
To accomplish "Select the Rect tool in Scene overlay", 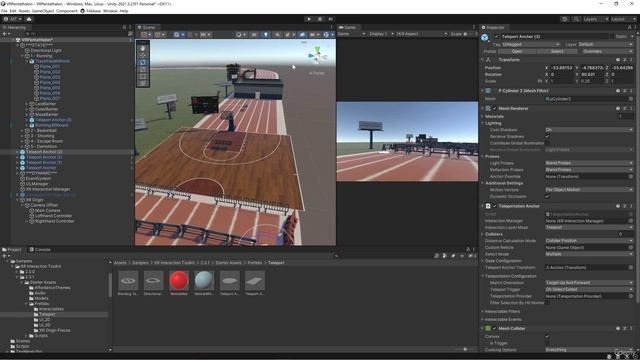I will (143, 76).
